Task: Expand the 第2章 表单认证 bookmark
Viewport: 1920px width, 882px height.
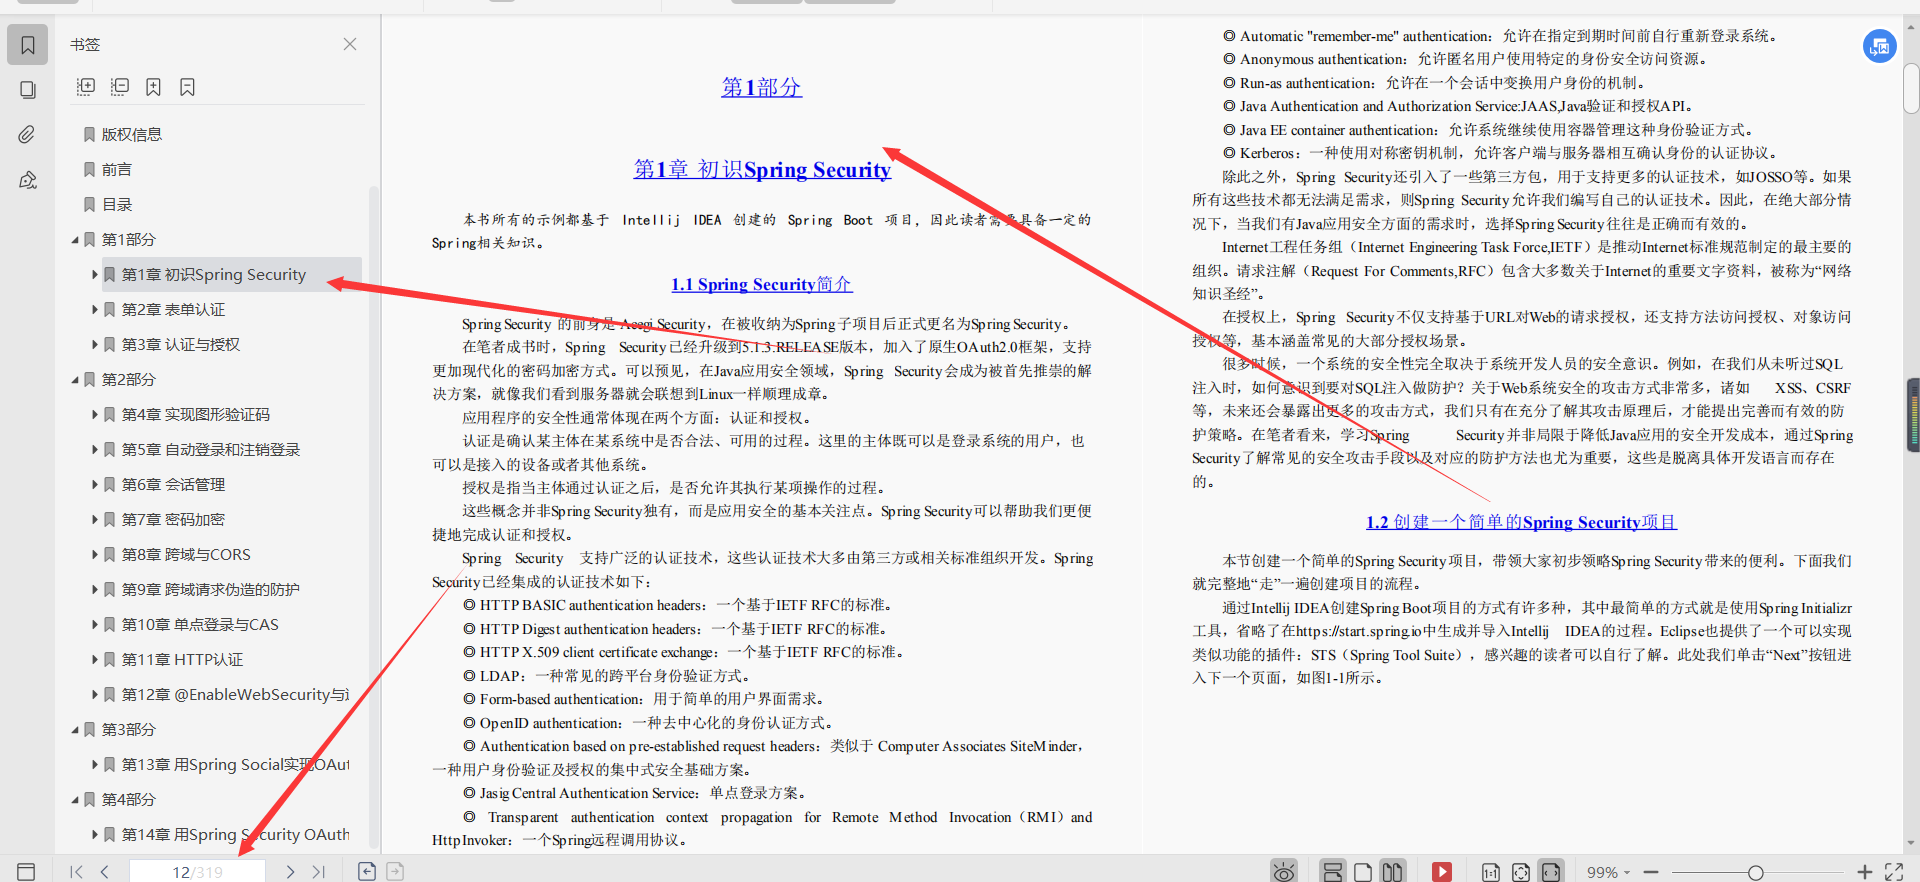Action: click(x=95, y=310)
